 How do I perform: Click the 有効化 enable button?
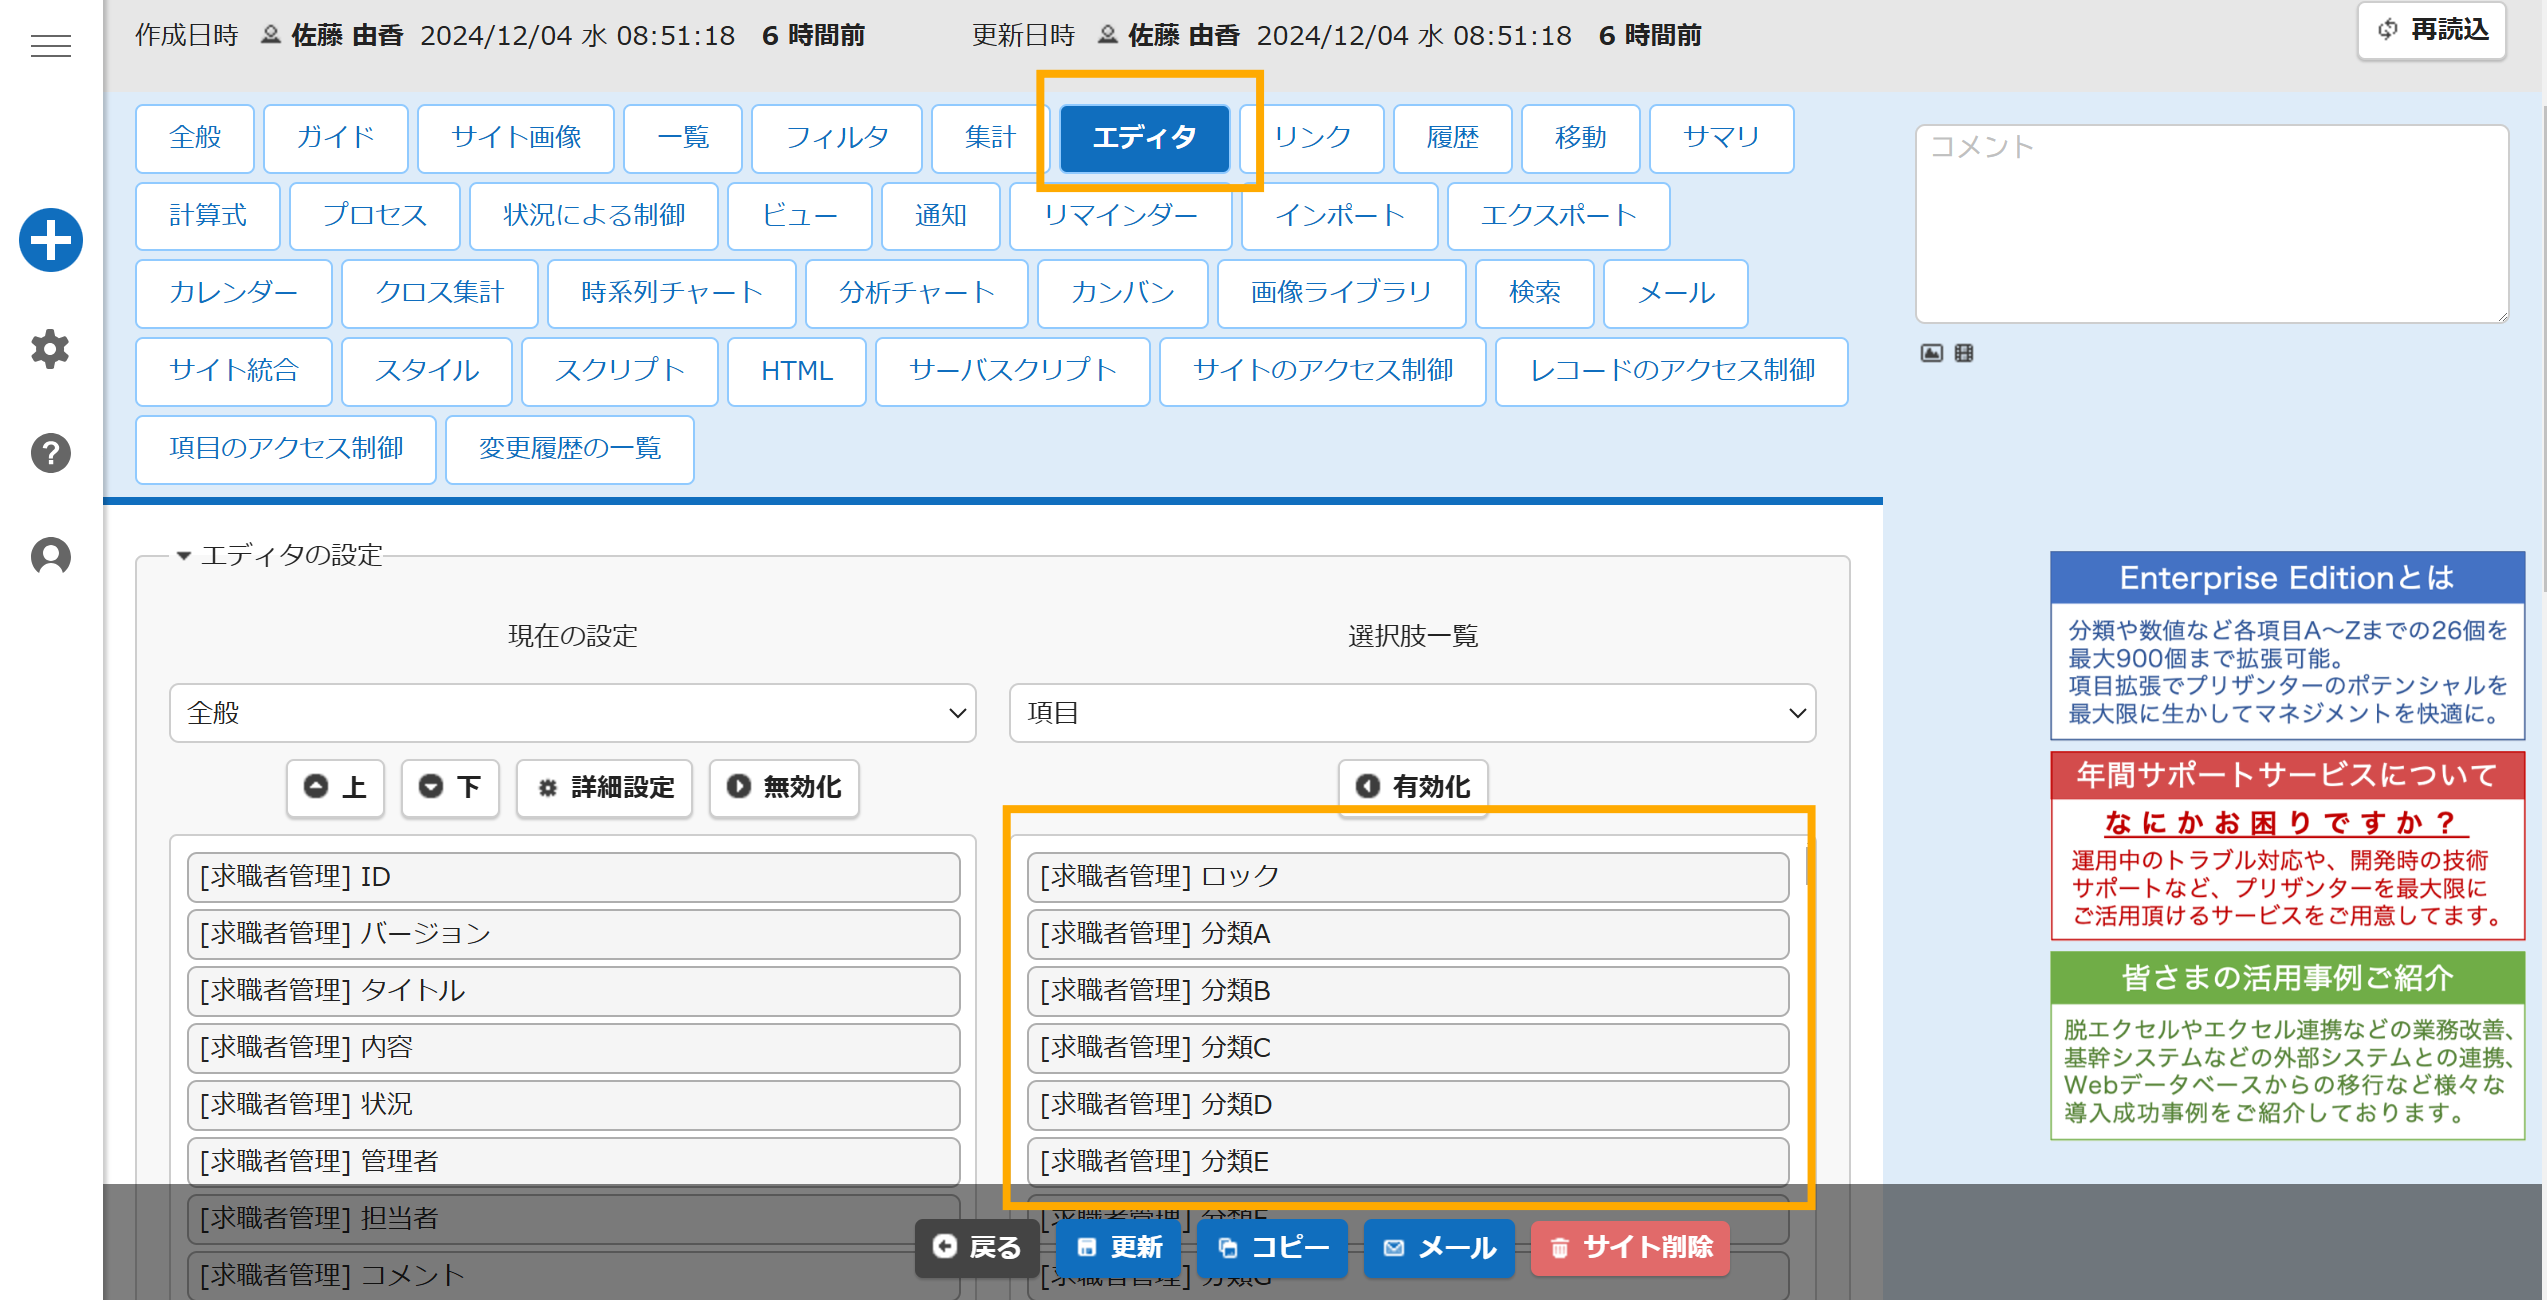click(x=1412, y=788)
